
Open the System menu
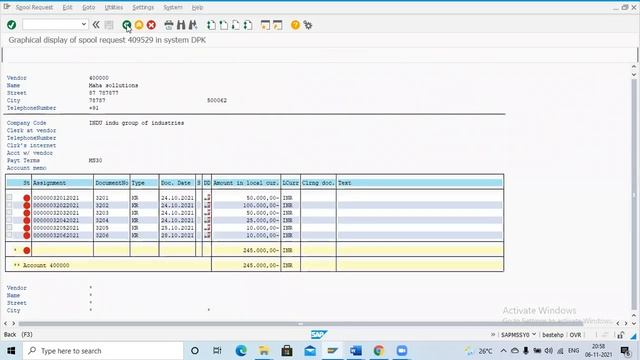[173, 7]
